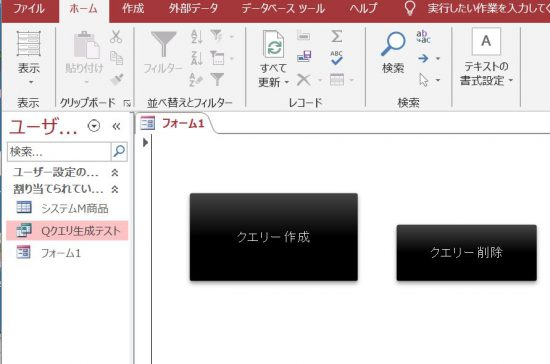Click the navigation pane 検索 field
This screenshot has height=364, width=550.
[x=59, y=151]
